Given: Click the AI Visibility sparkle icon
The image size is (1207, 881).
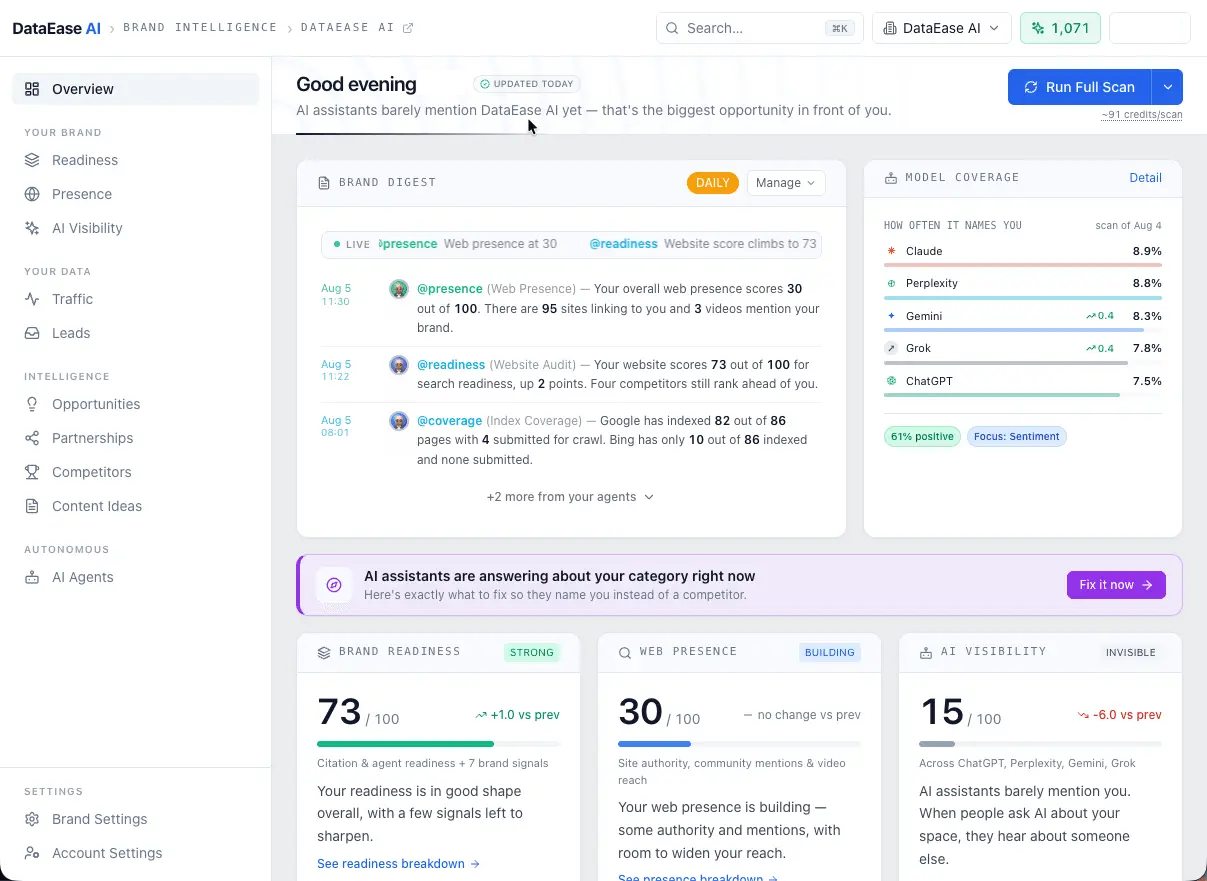Looking at the screenshot, I should point(32,228).
